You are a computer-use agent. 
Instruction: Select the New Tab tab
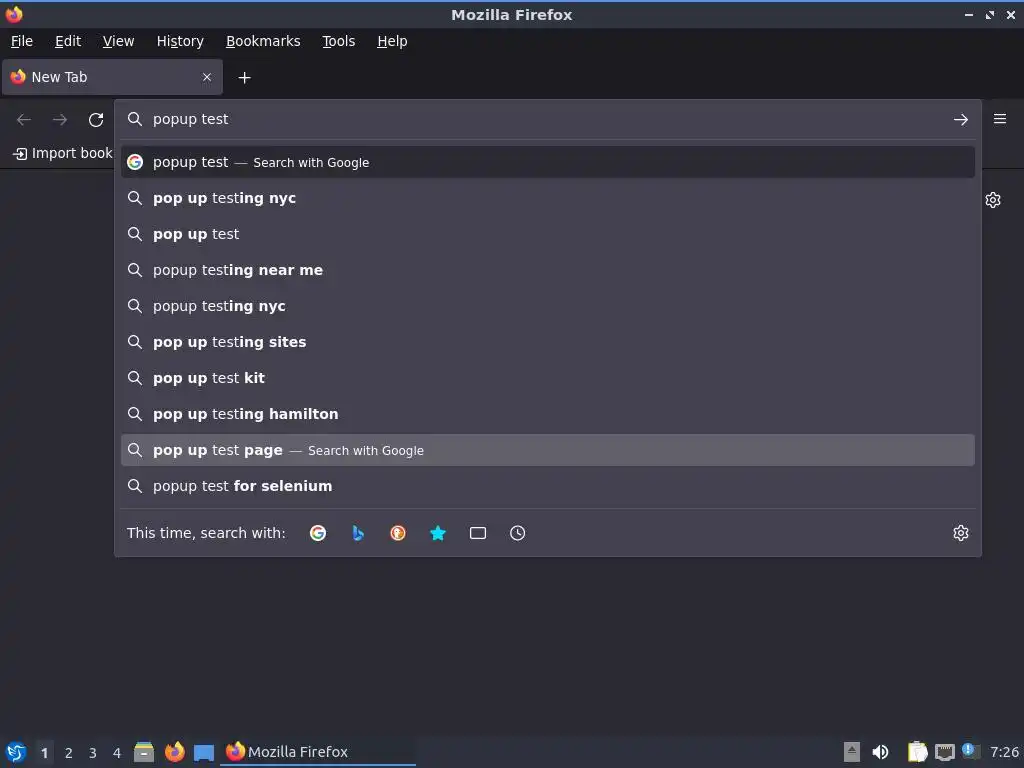pyautogui.click(x=112, y=77)
